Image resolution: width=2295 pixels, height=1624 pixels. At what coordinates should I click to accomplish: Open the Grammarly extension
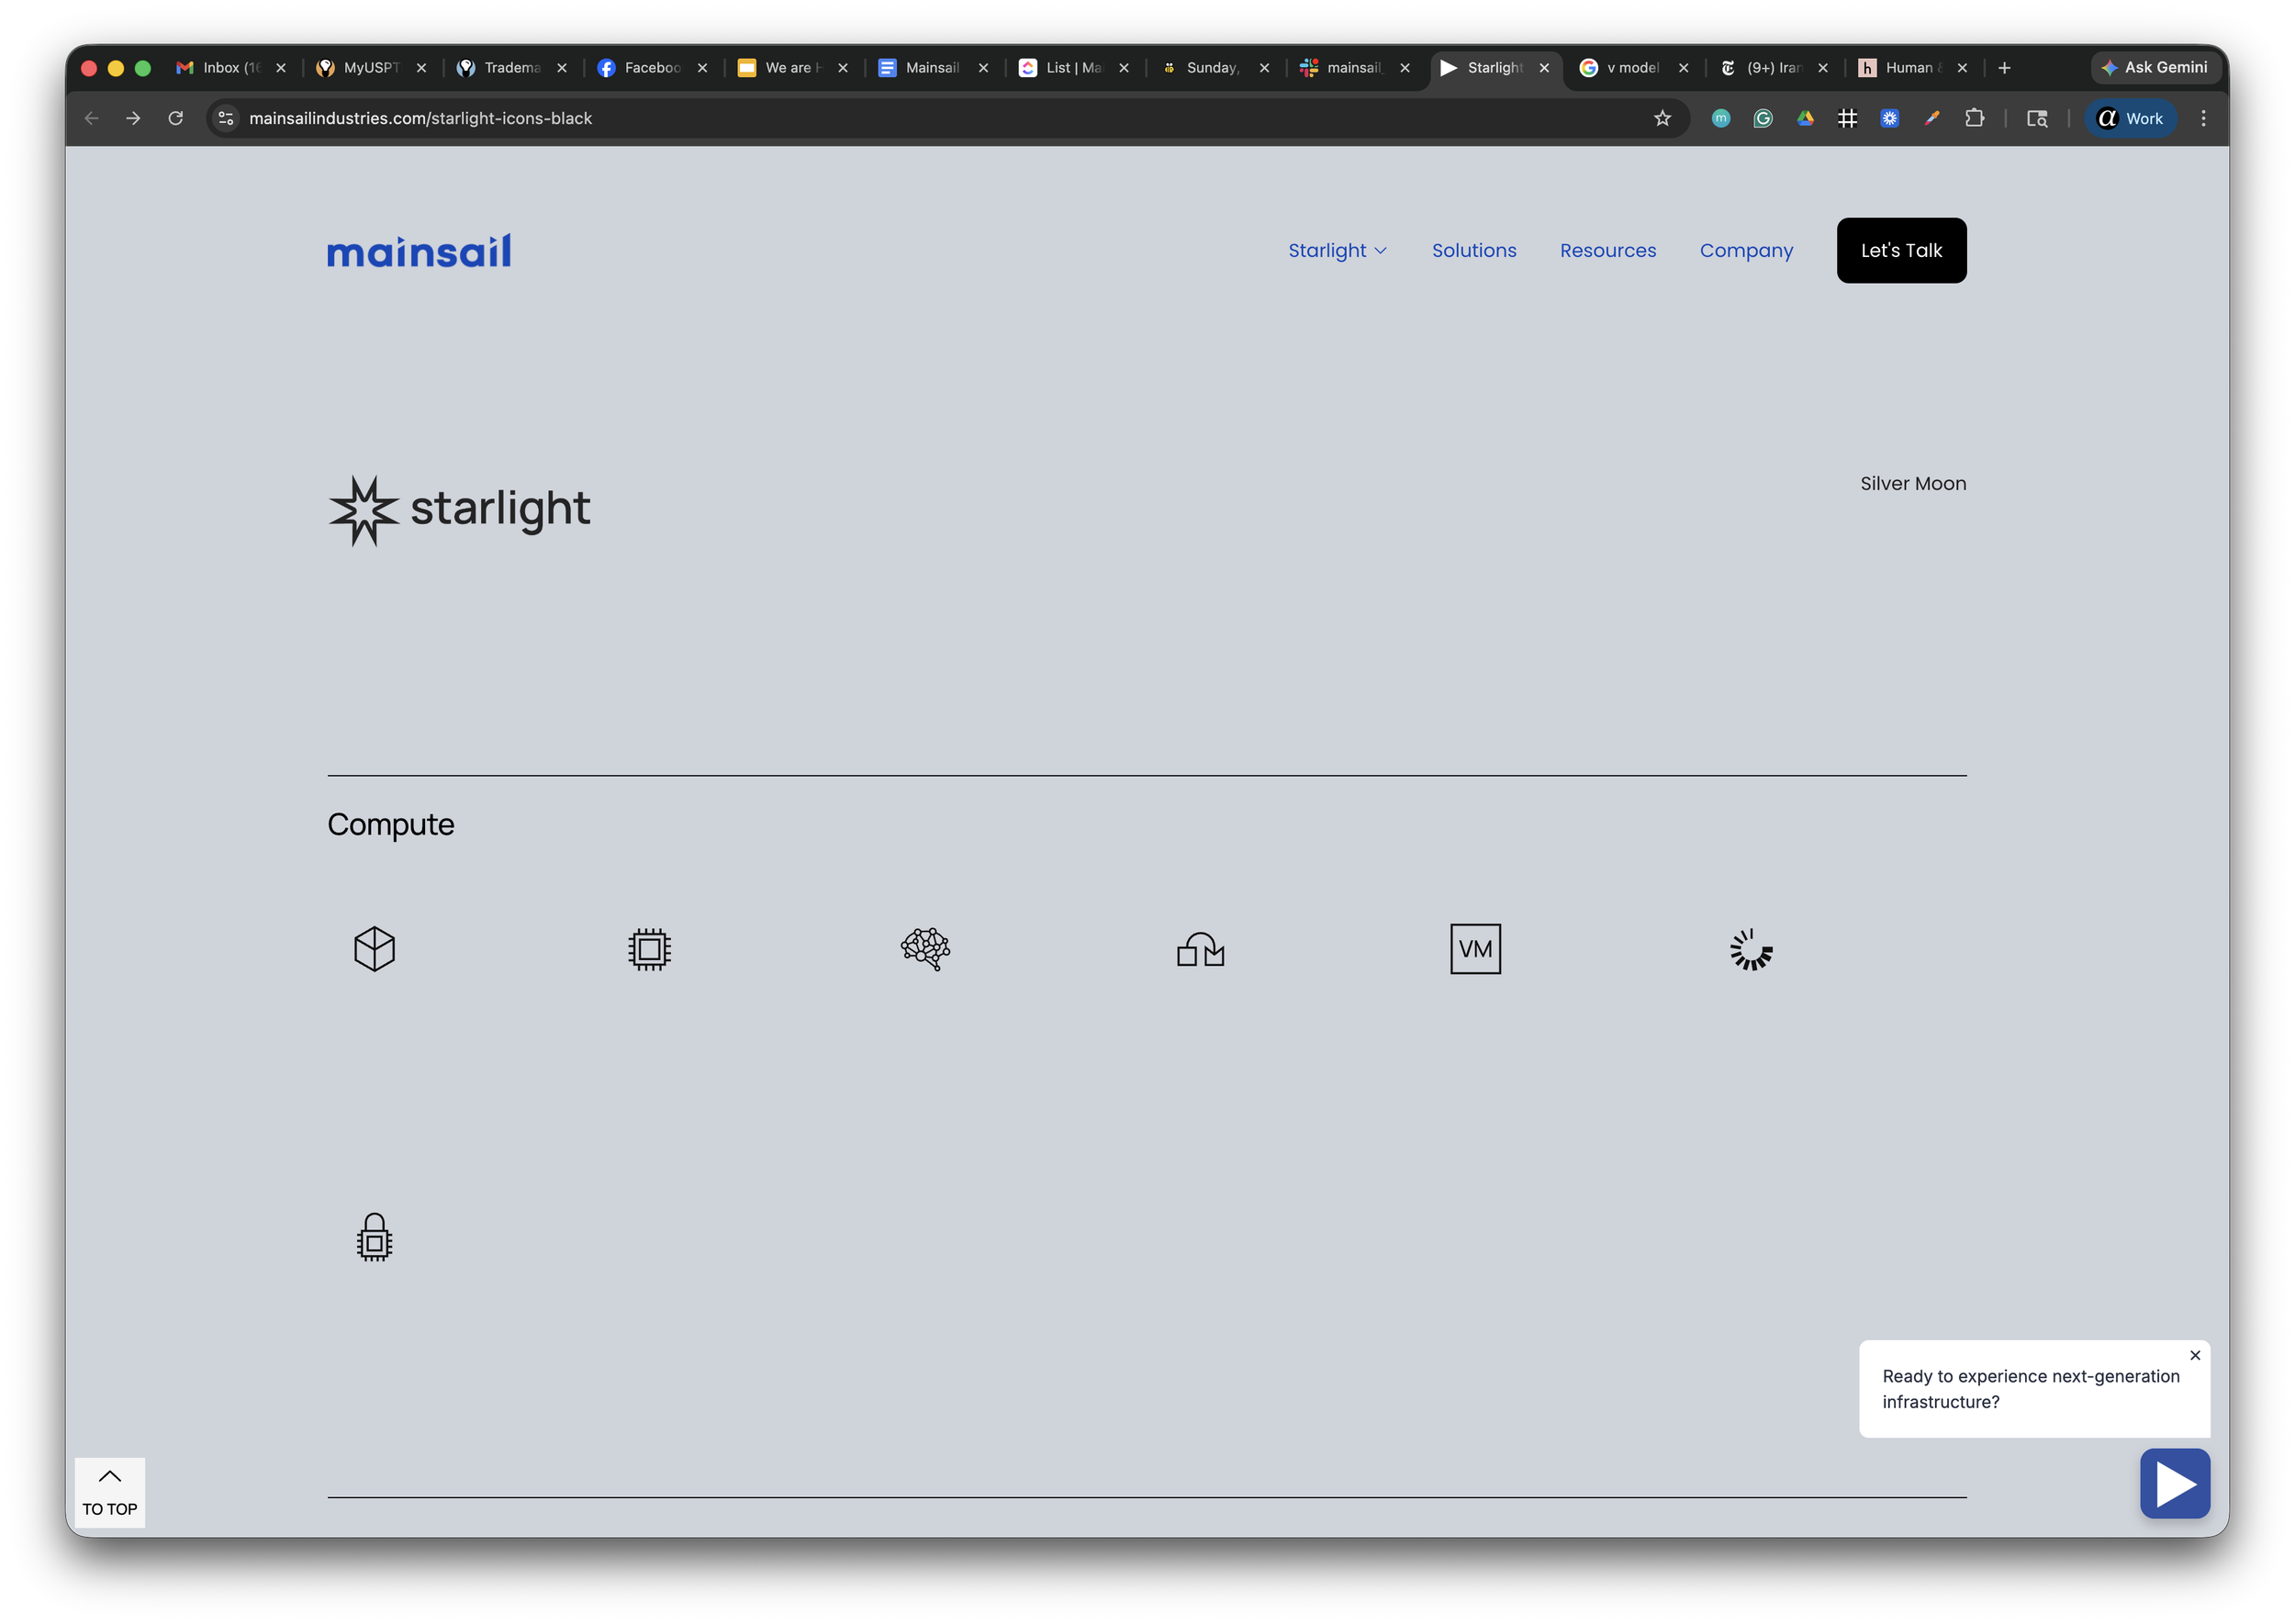(x=1762, y=118)
